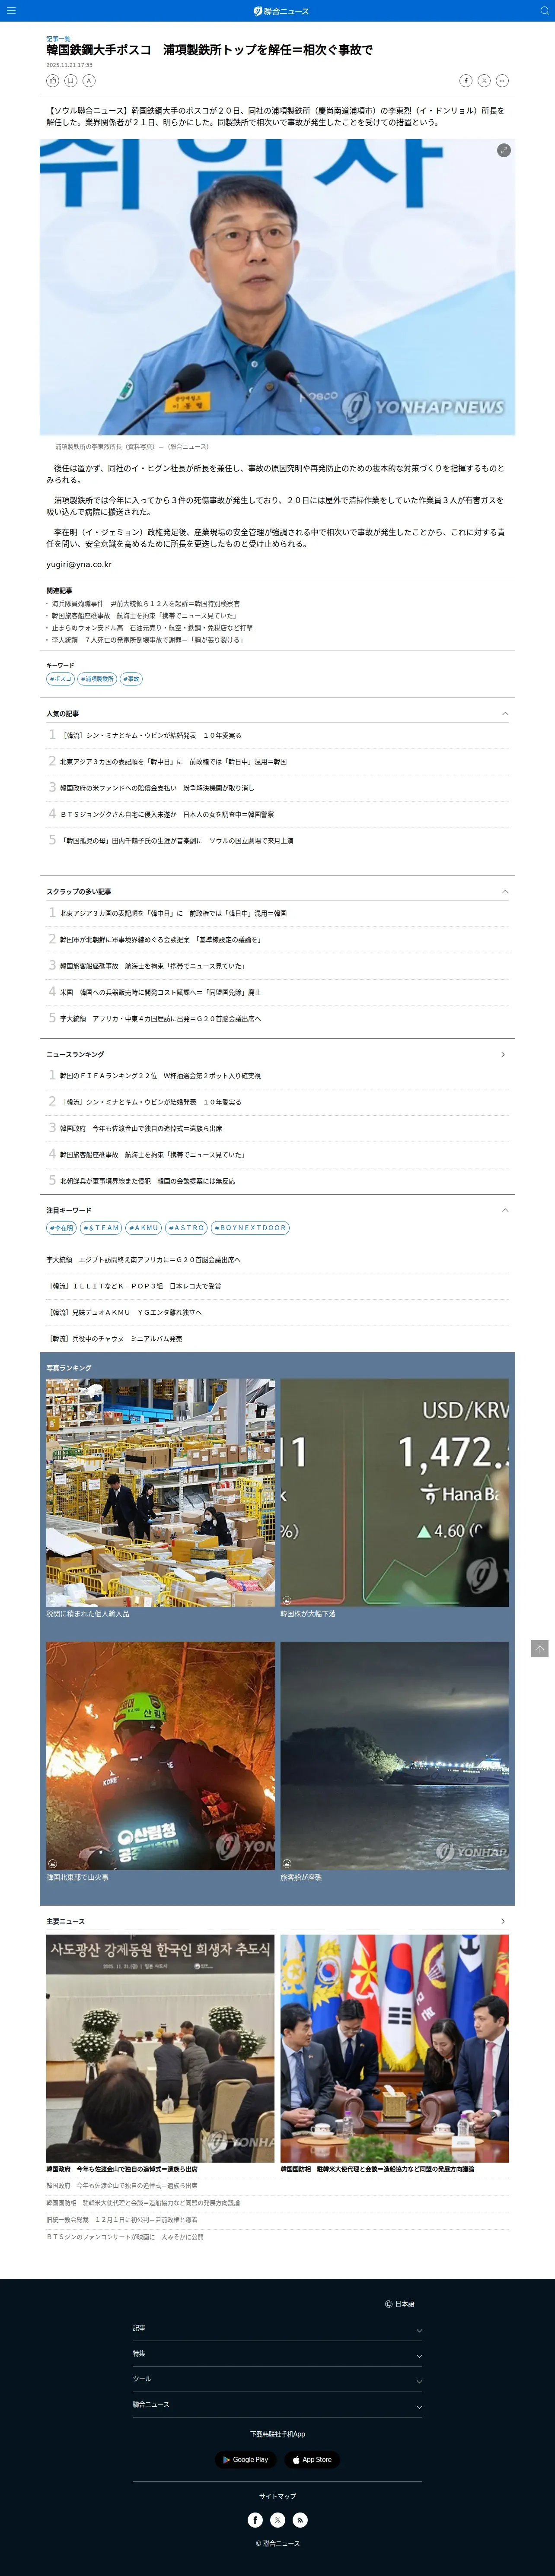Image resolution: width=555 pixels, height=2576 pixels.
Task: Open article 旧統一教会総裁 １２月１日に初公判
Action: 122,2220
